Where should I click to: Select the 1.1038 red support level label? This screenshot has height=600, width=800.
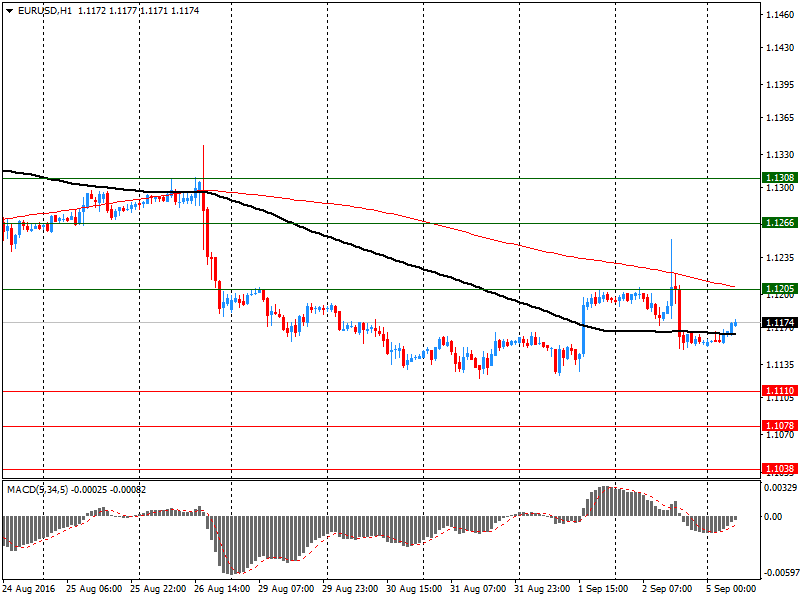pos(780,468)
